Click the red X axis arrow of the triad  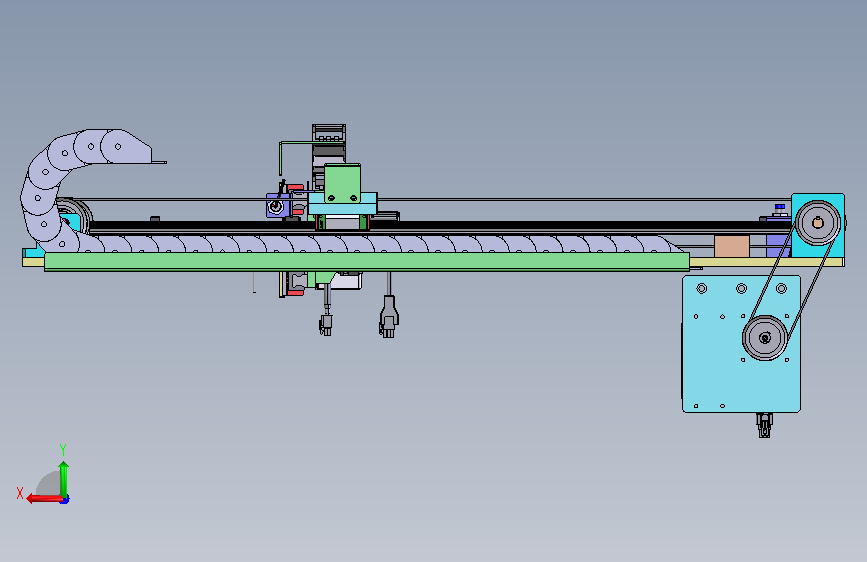44,499
